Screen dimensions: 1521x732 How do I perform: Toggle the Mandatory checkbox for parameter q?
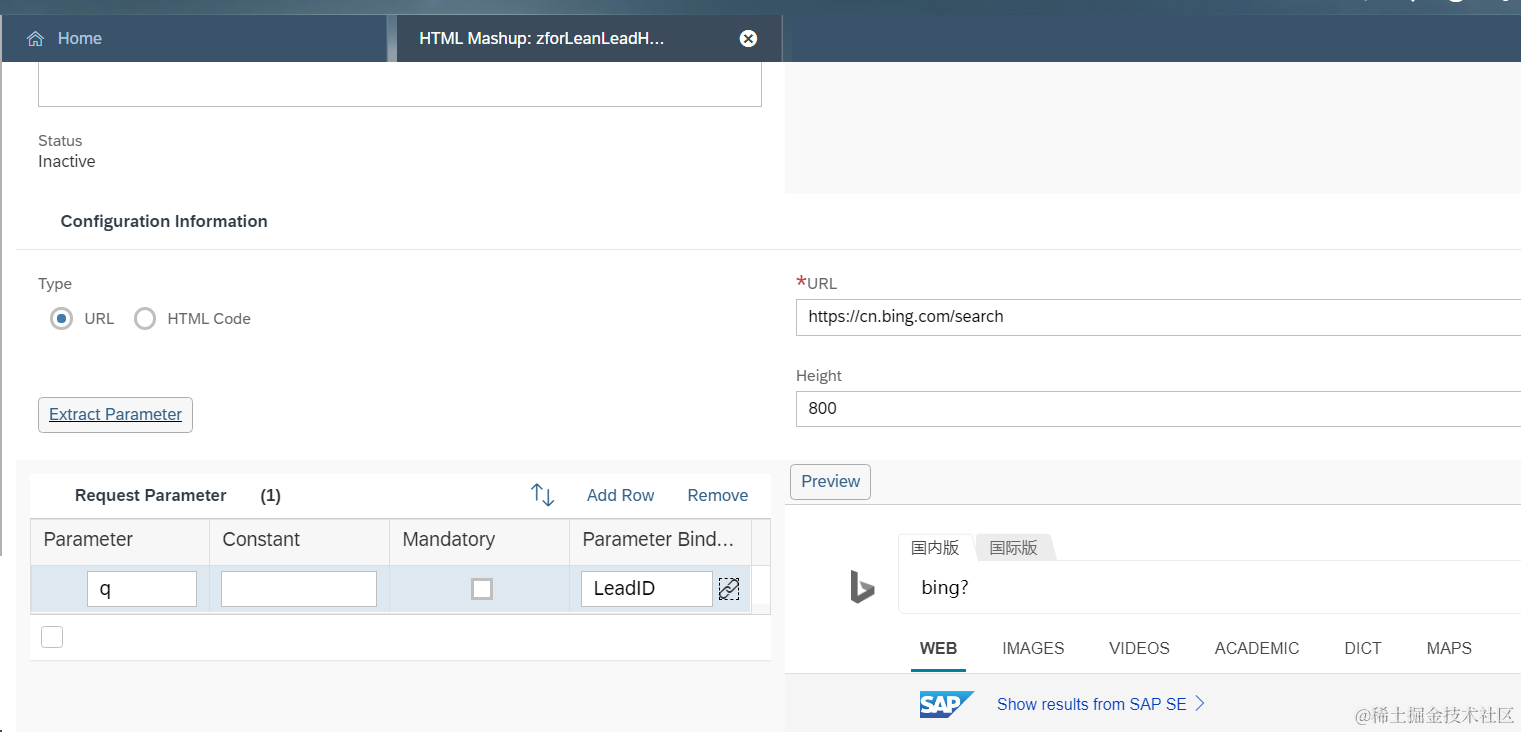(x=482, y=589)
